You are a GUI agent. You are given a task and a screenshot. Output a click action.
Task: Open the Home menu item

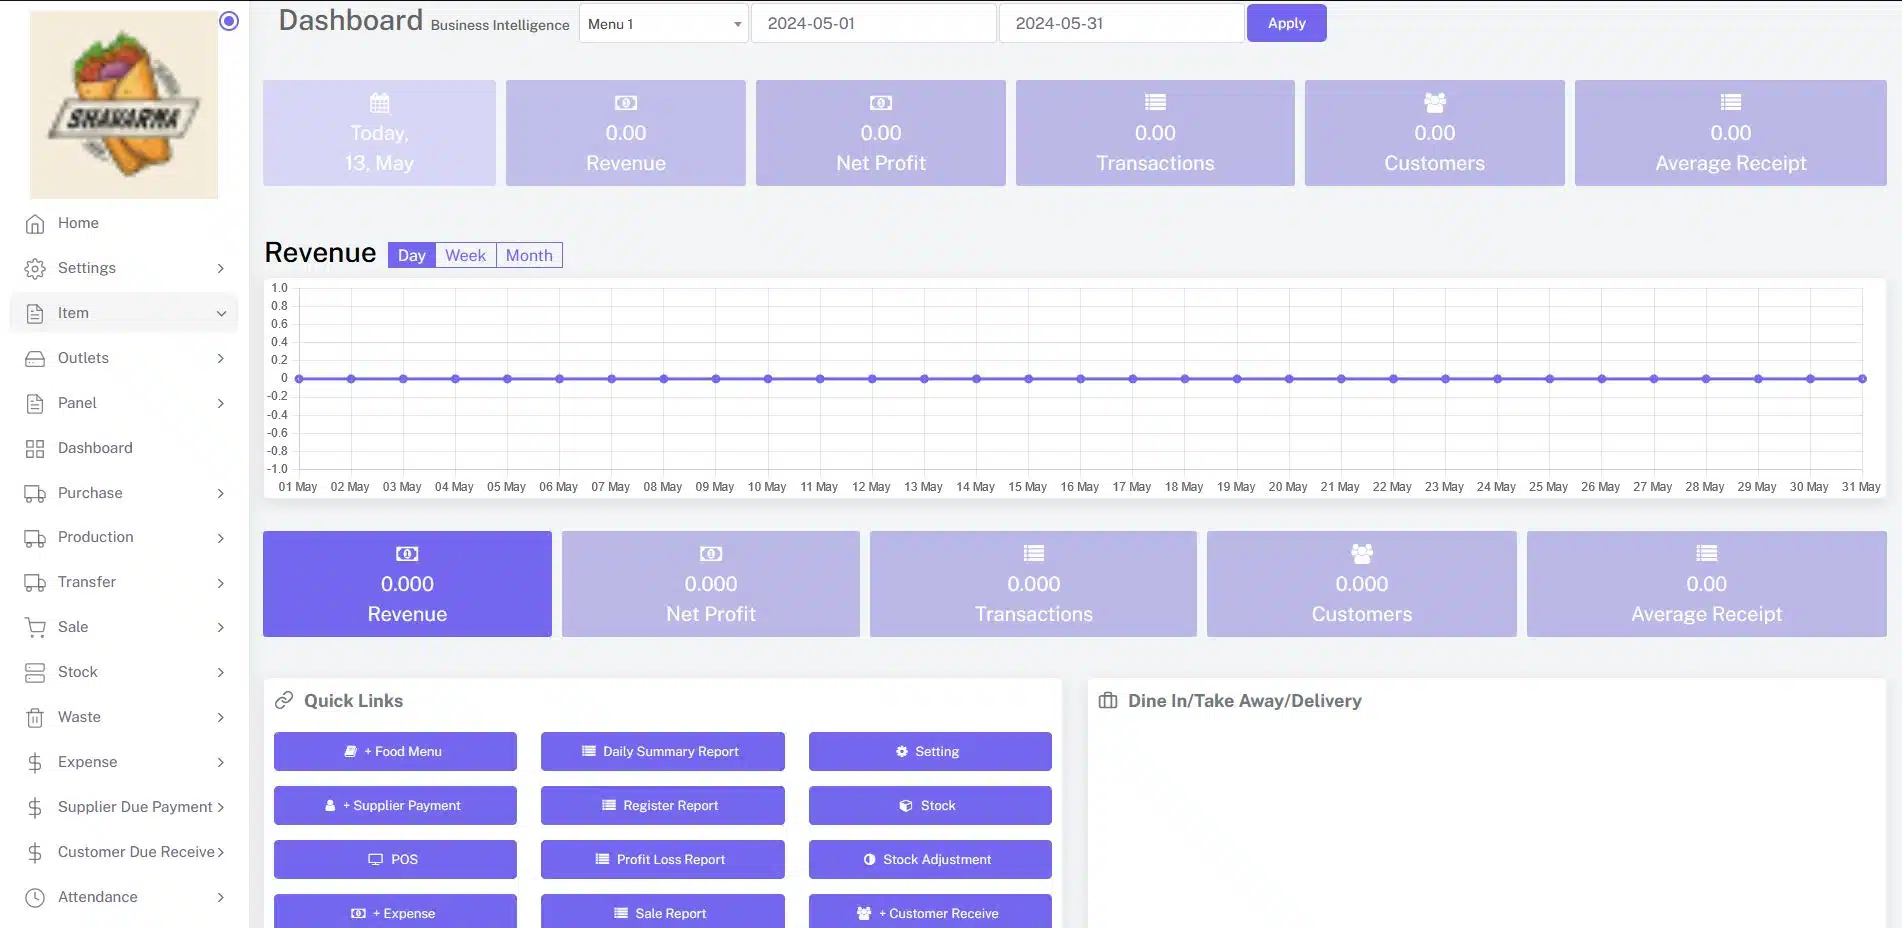[124, 223]
